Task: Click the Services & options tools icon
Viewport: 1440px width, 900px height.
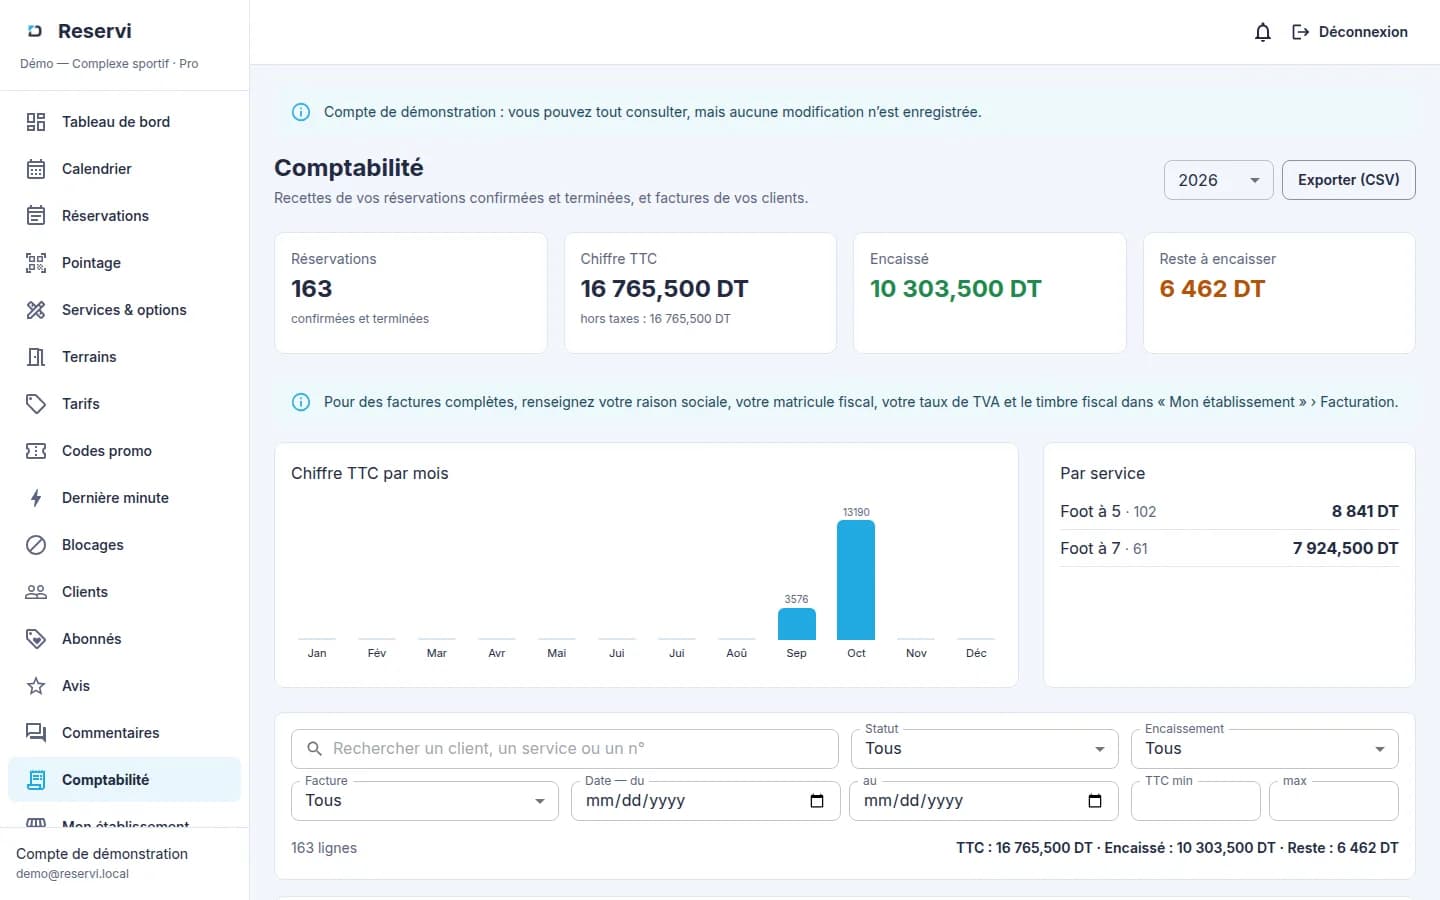Action: (36, 310)
